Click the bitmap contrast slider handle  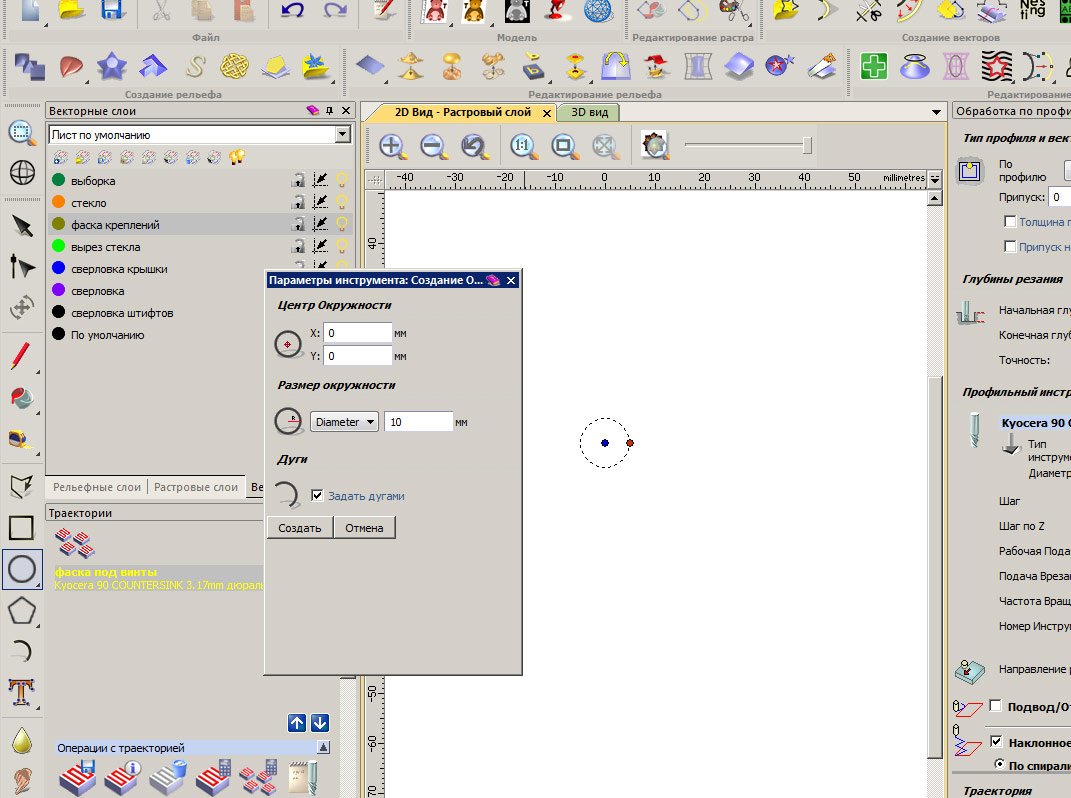[x=807, y=145]
